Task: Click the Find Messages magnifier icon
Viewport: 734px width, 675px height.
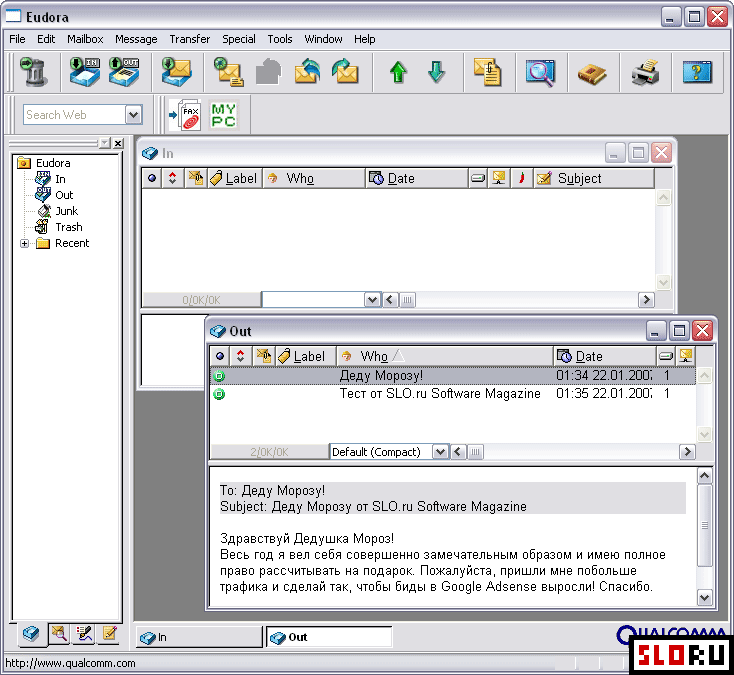Action: [540, 73]
